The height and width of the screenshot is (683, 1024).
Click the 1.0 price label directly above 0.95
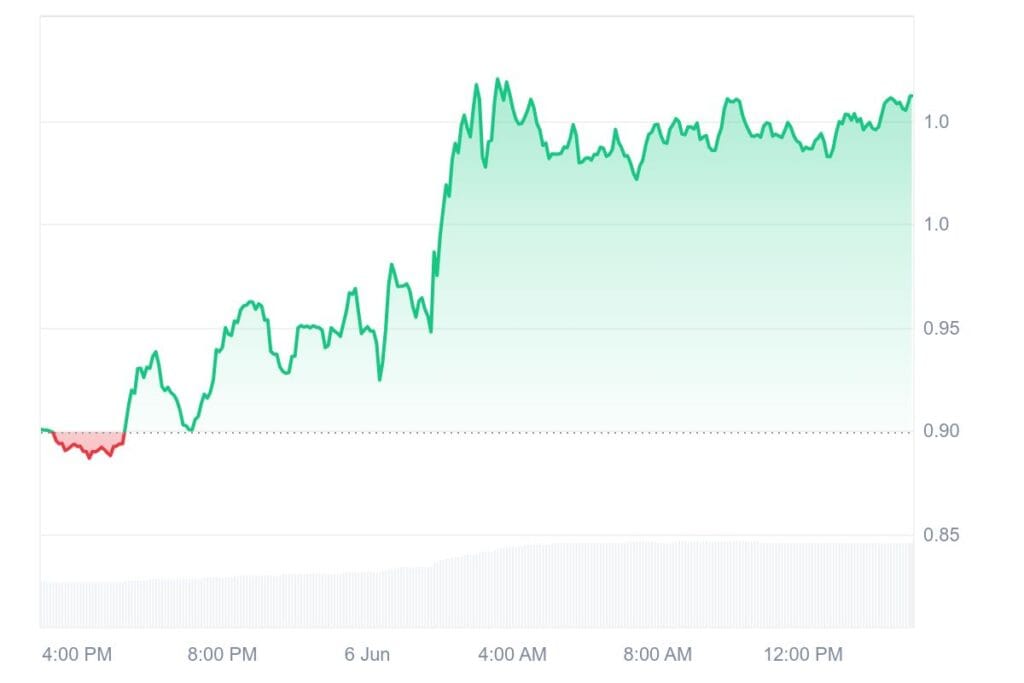click(x=936, y=224)
